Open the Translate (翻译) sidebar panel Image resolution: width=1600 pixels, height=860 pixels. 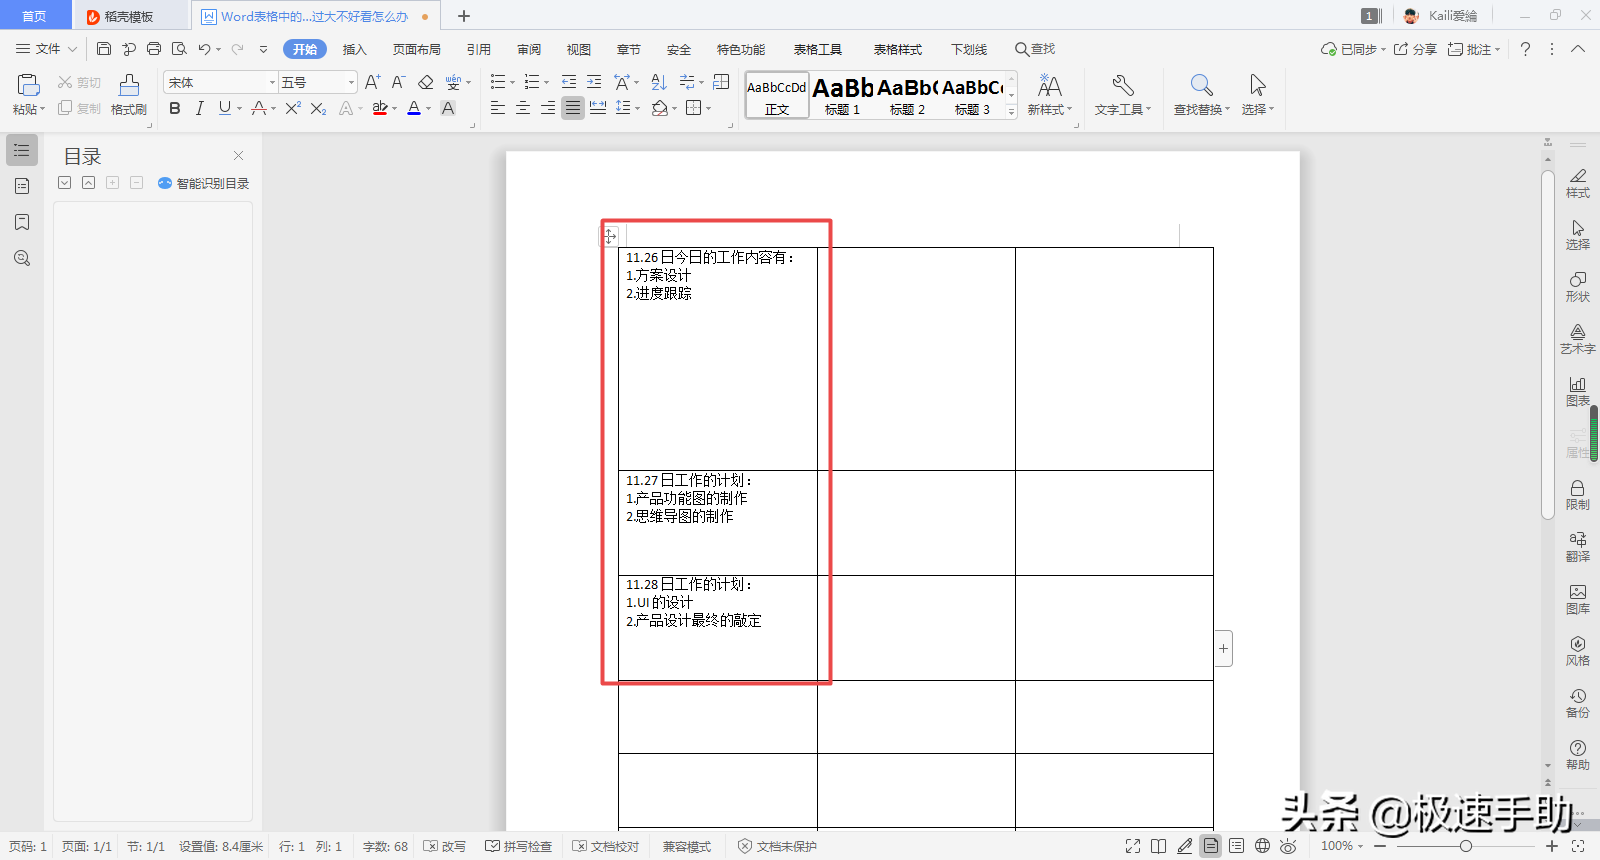click(1578, 547)
